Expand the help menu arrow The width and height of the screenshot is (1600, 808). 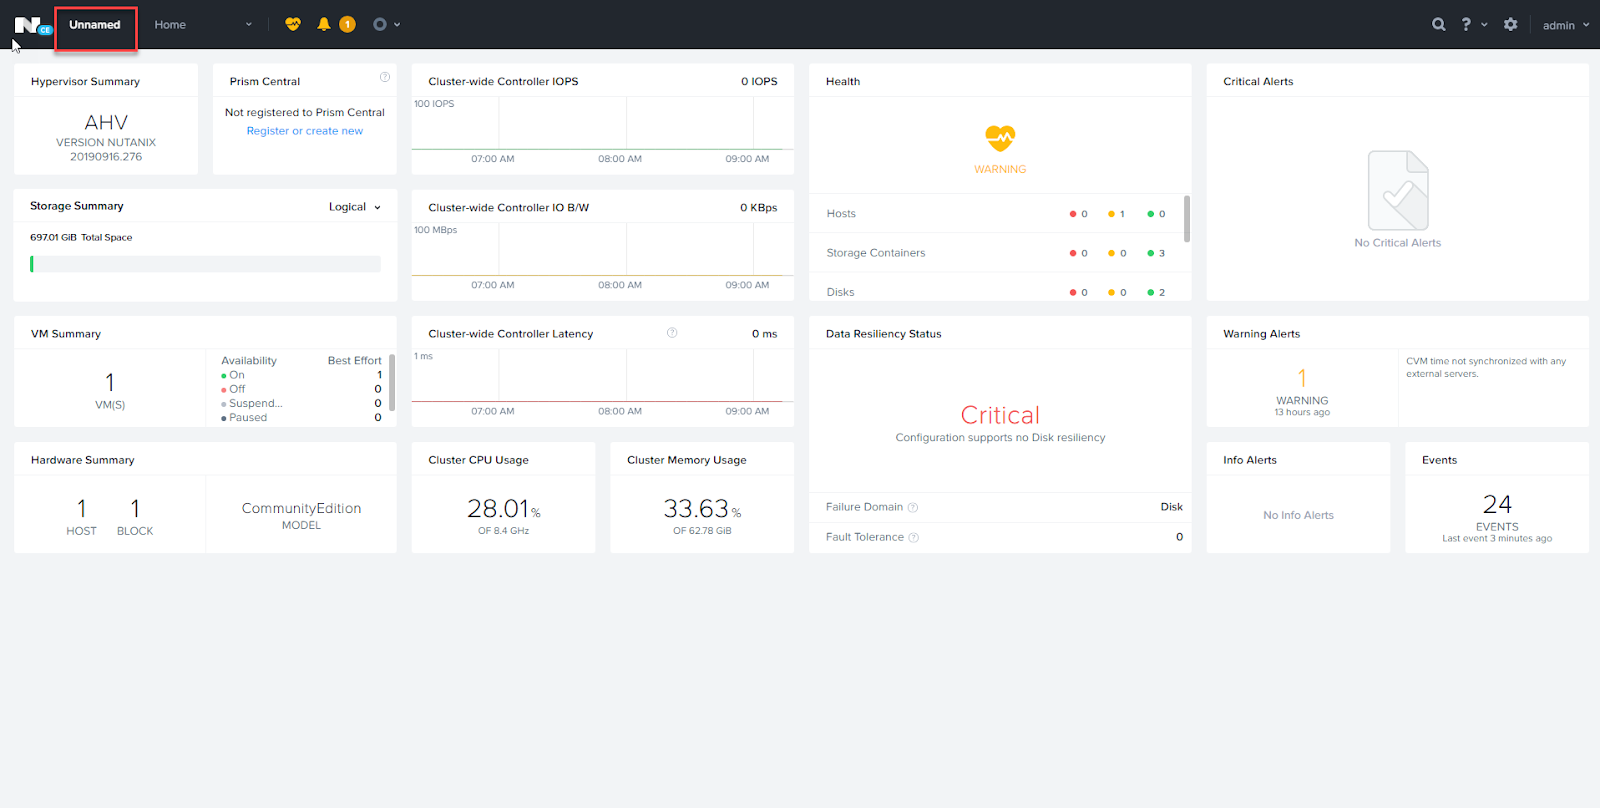click(x=1484, y=25)
